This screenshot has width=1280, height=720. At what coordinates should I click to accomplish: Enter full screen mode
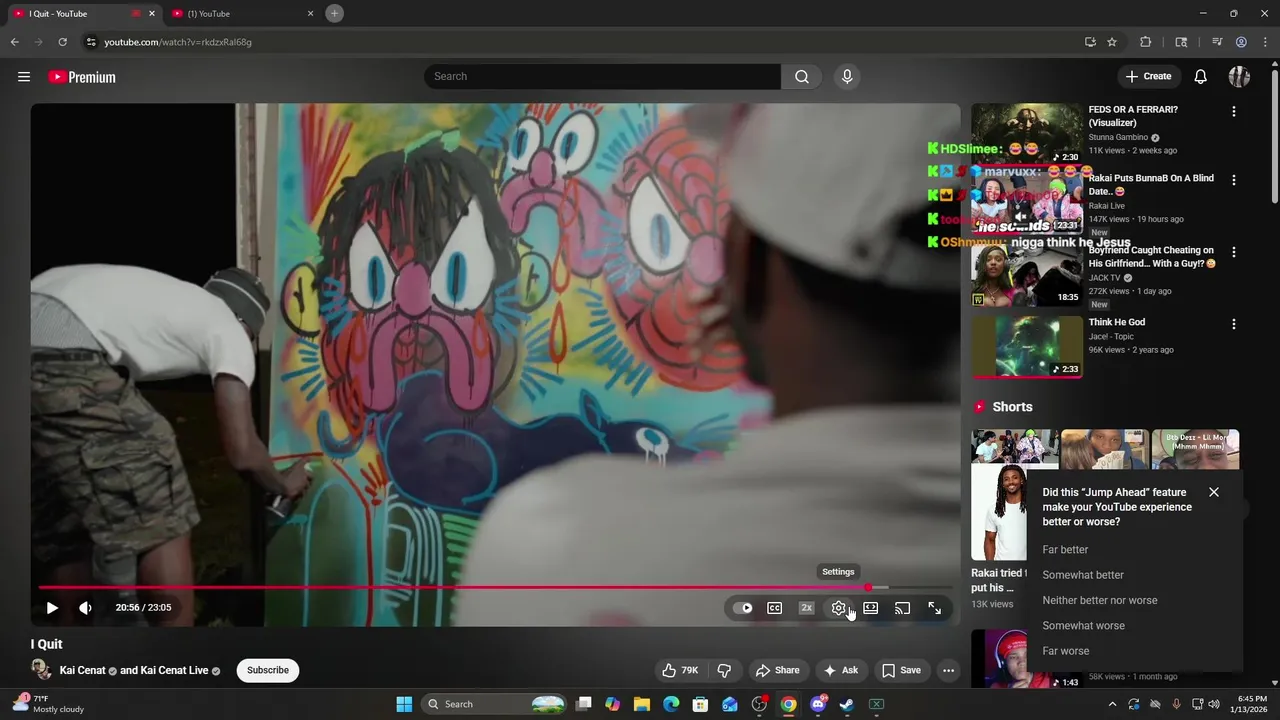(x=934, y=608)
